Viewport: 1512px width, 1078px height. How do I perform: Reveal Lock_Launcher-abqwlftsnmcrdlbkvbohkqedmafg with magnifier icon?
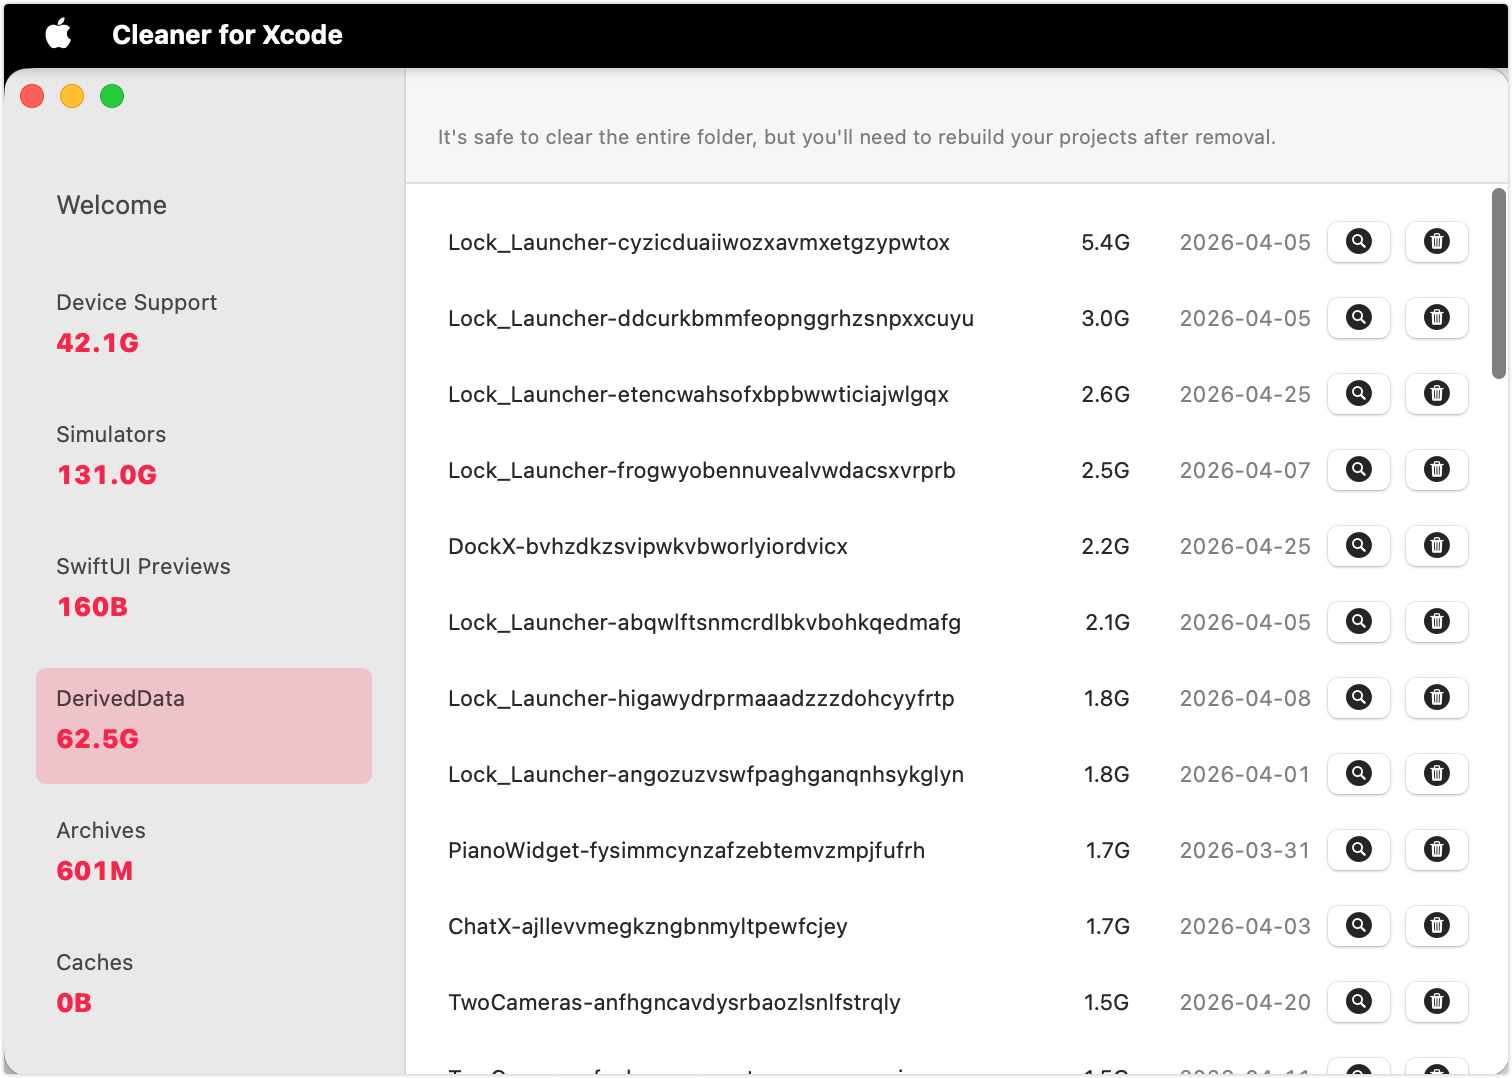tap(1359, 622)
